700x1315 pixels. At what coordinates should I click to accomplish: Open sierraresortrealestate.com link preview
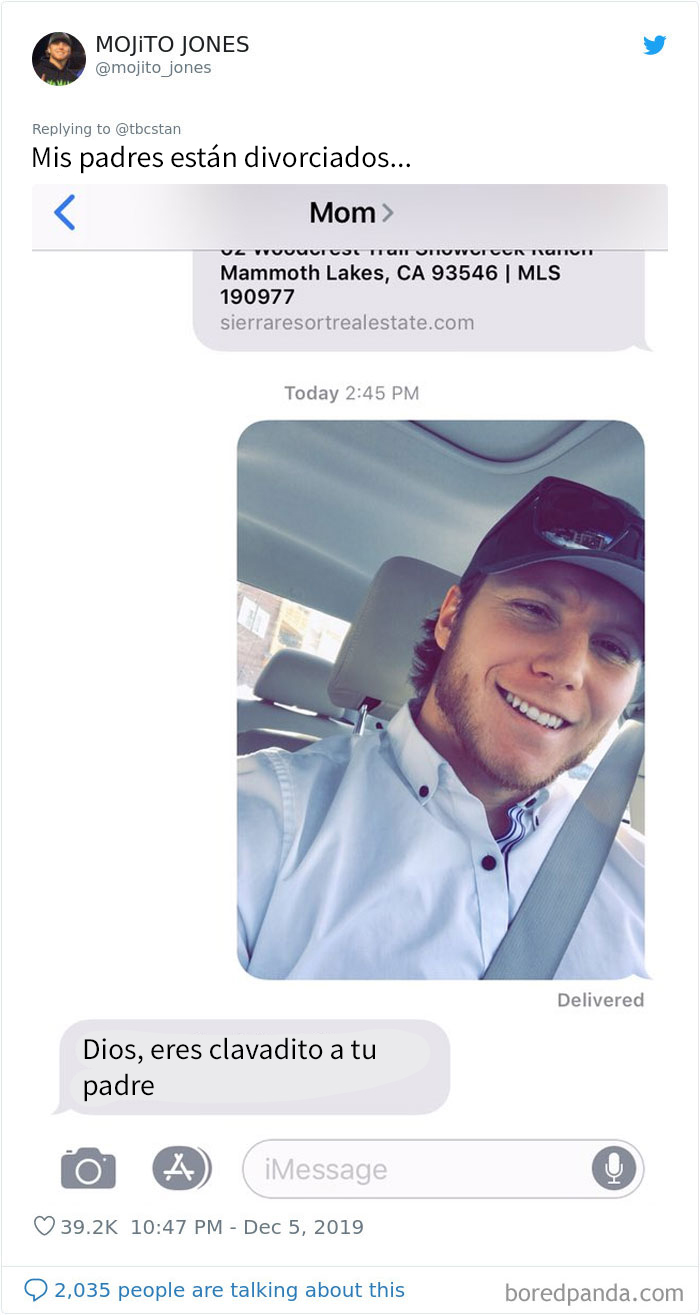point(347,323)
